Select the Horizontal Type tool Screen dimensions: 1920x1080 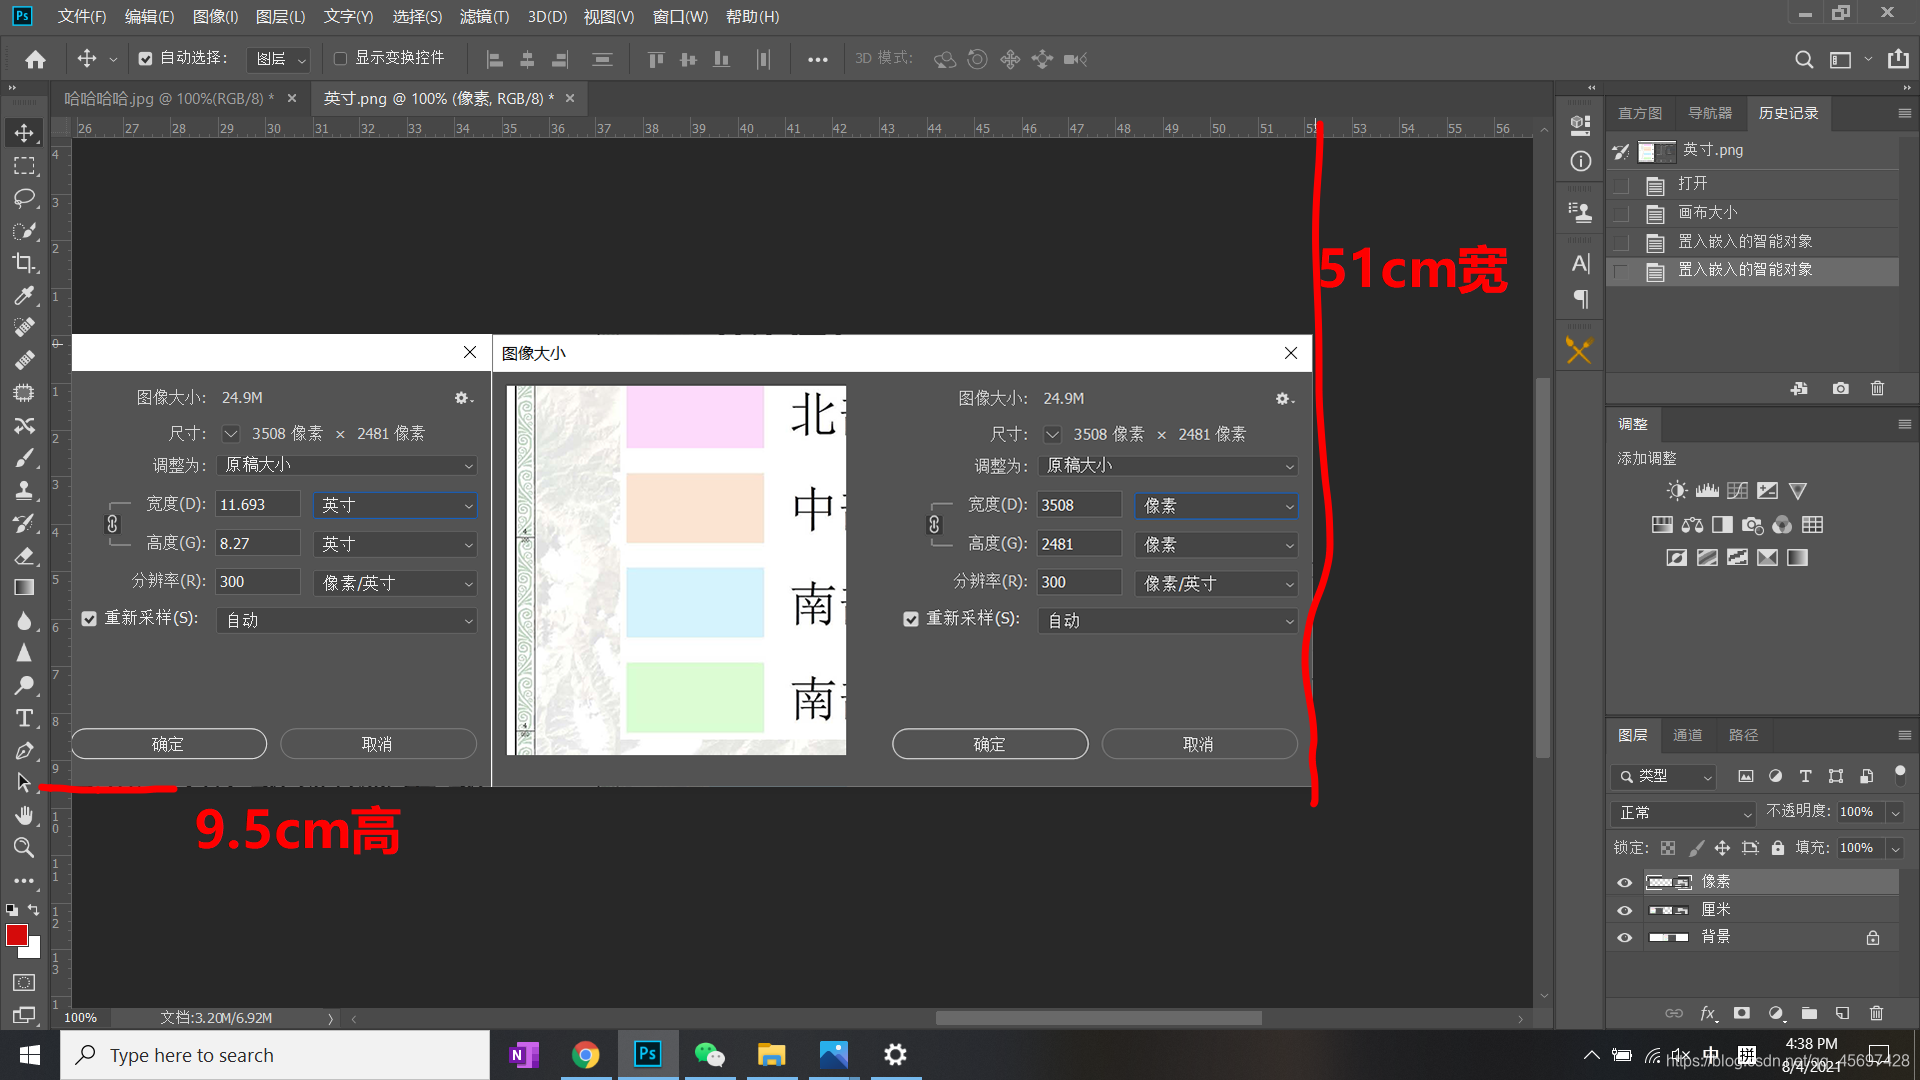click(x=24, y=718)
